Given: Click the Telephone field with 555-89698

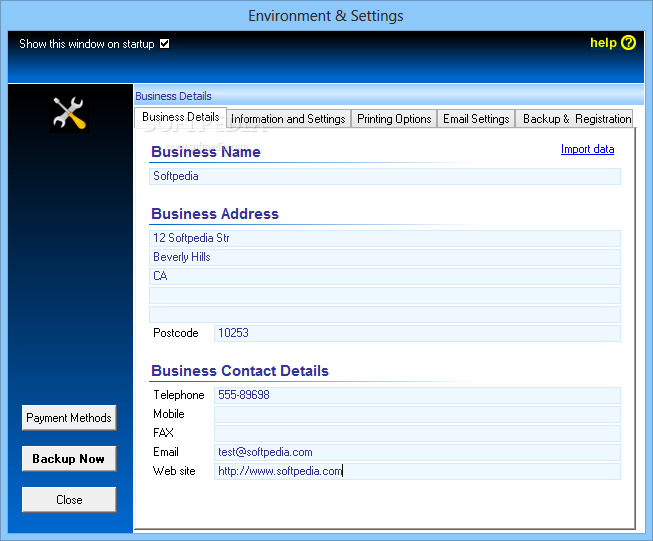Looking at the screenshot, I should [x=417, y=395].
